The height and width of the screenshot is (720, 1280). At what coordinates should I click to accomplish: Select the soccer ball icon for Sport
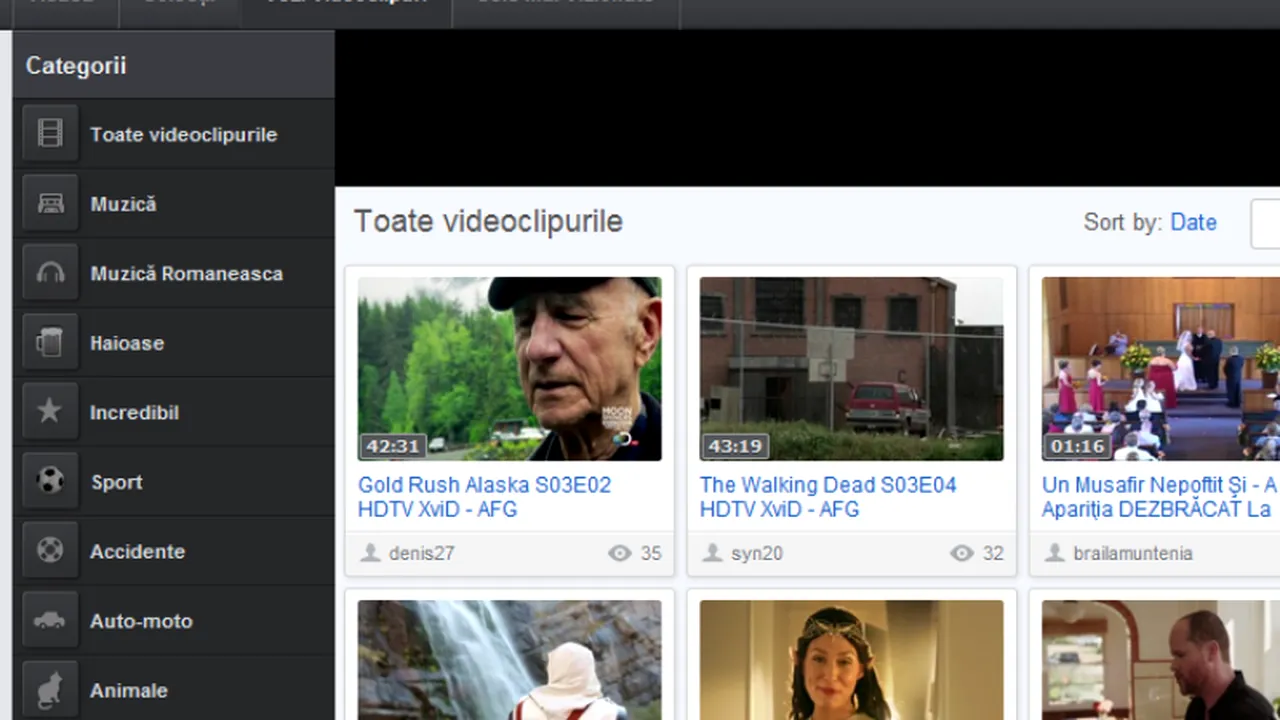pyautogui.click(x=50, y=482)
